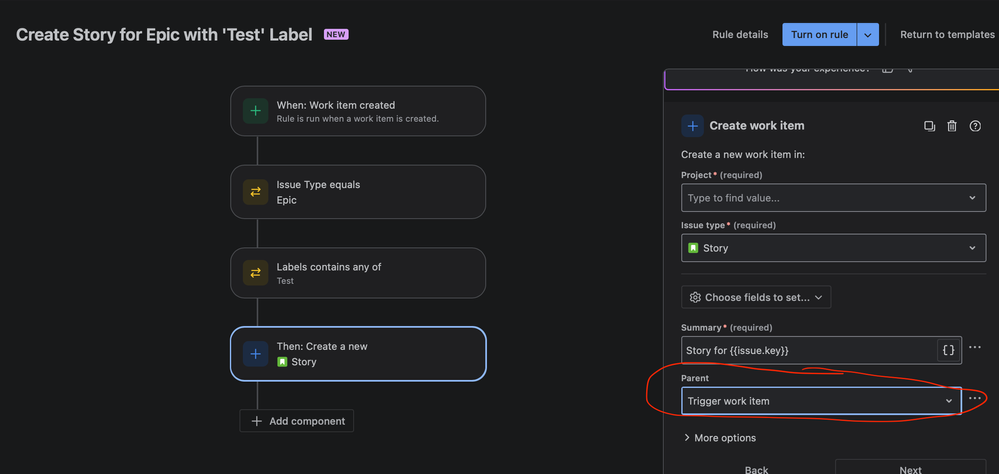
Task: Select the Issue Type equals condition icon
Action: (x=255, y=192)
